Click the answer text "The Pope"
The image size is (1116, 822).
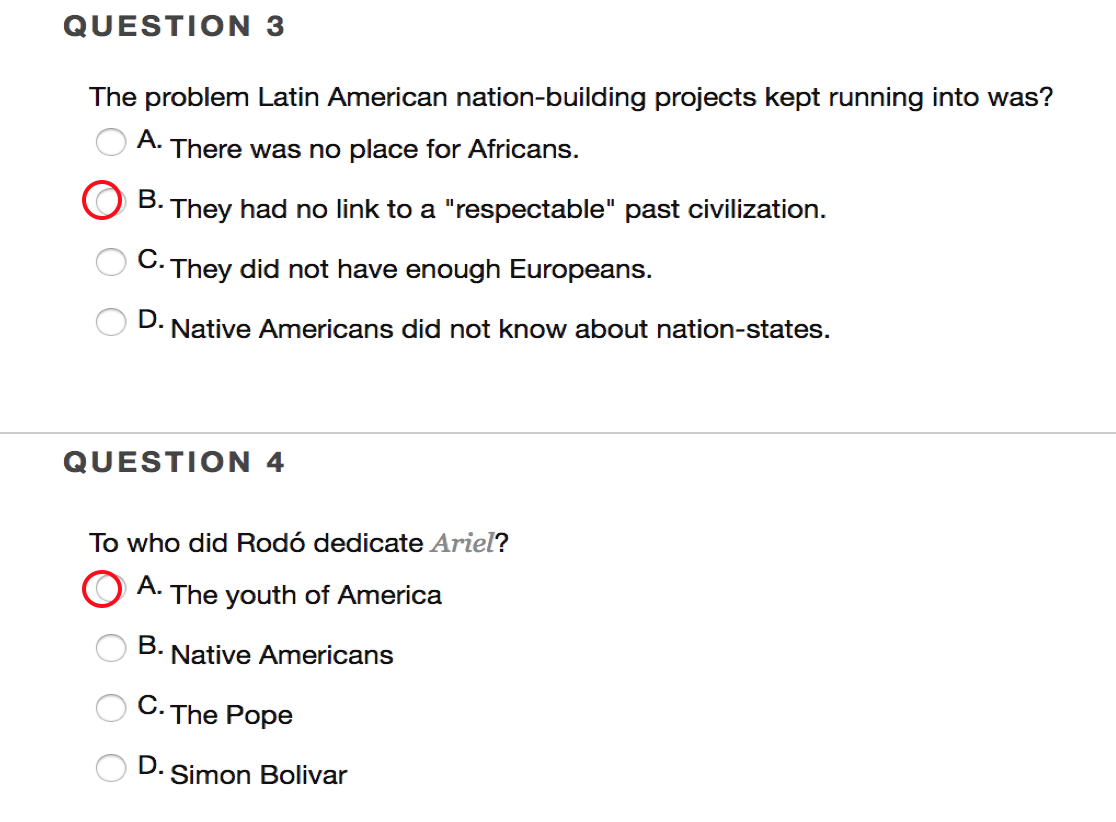[x=232, y=716]
